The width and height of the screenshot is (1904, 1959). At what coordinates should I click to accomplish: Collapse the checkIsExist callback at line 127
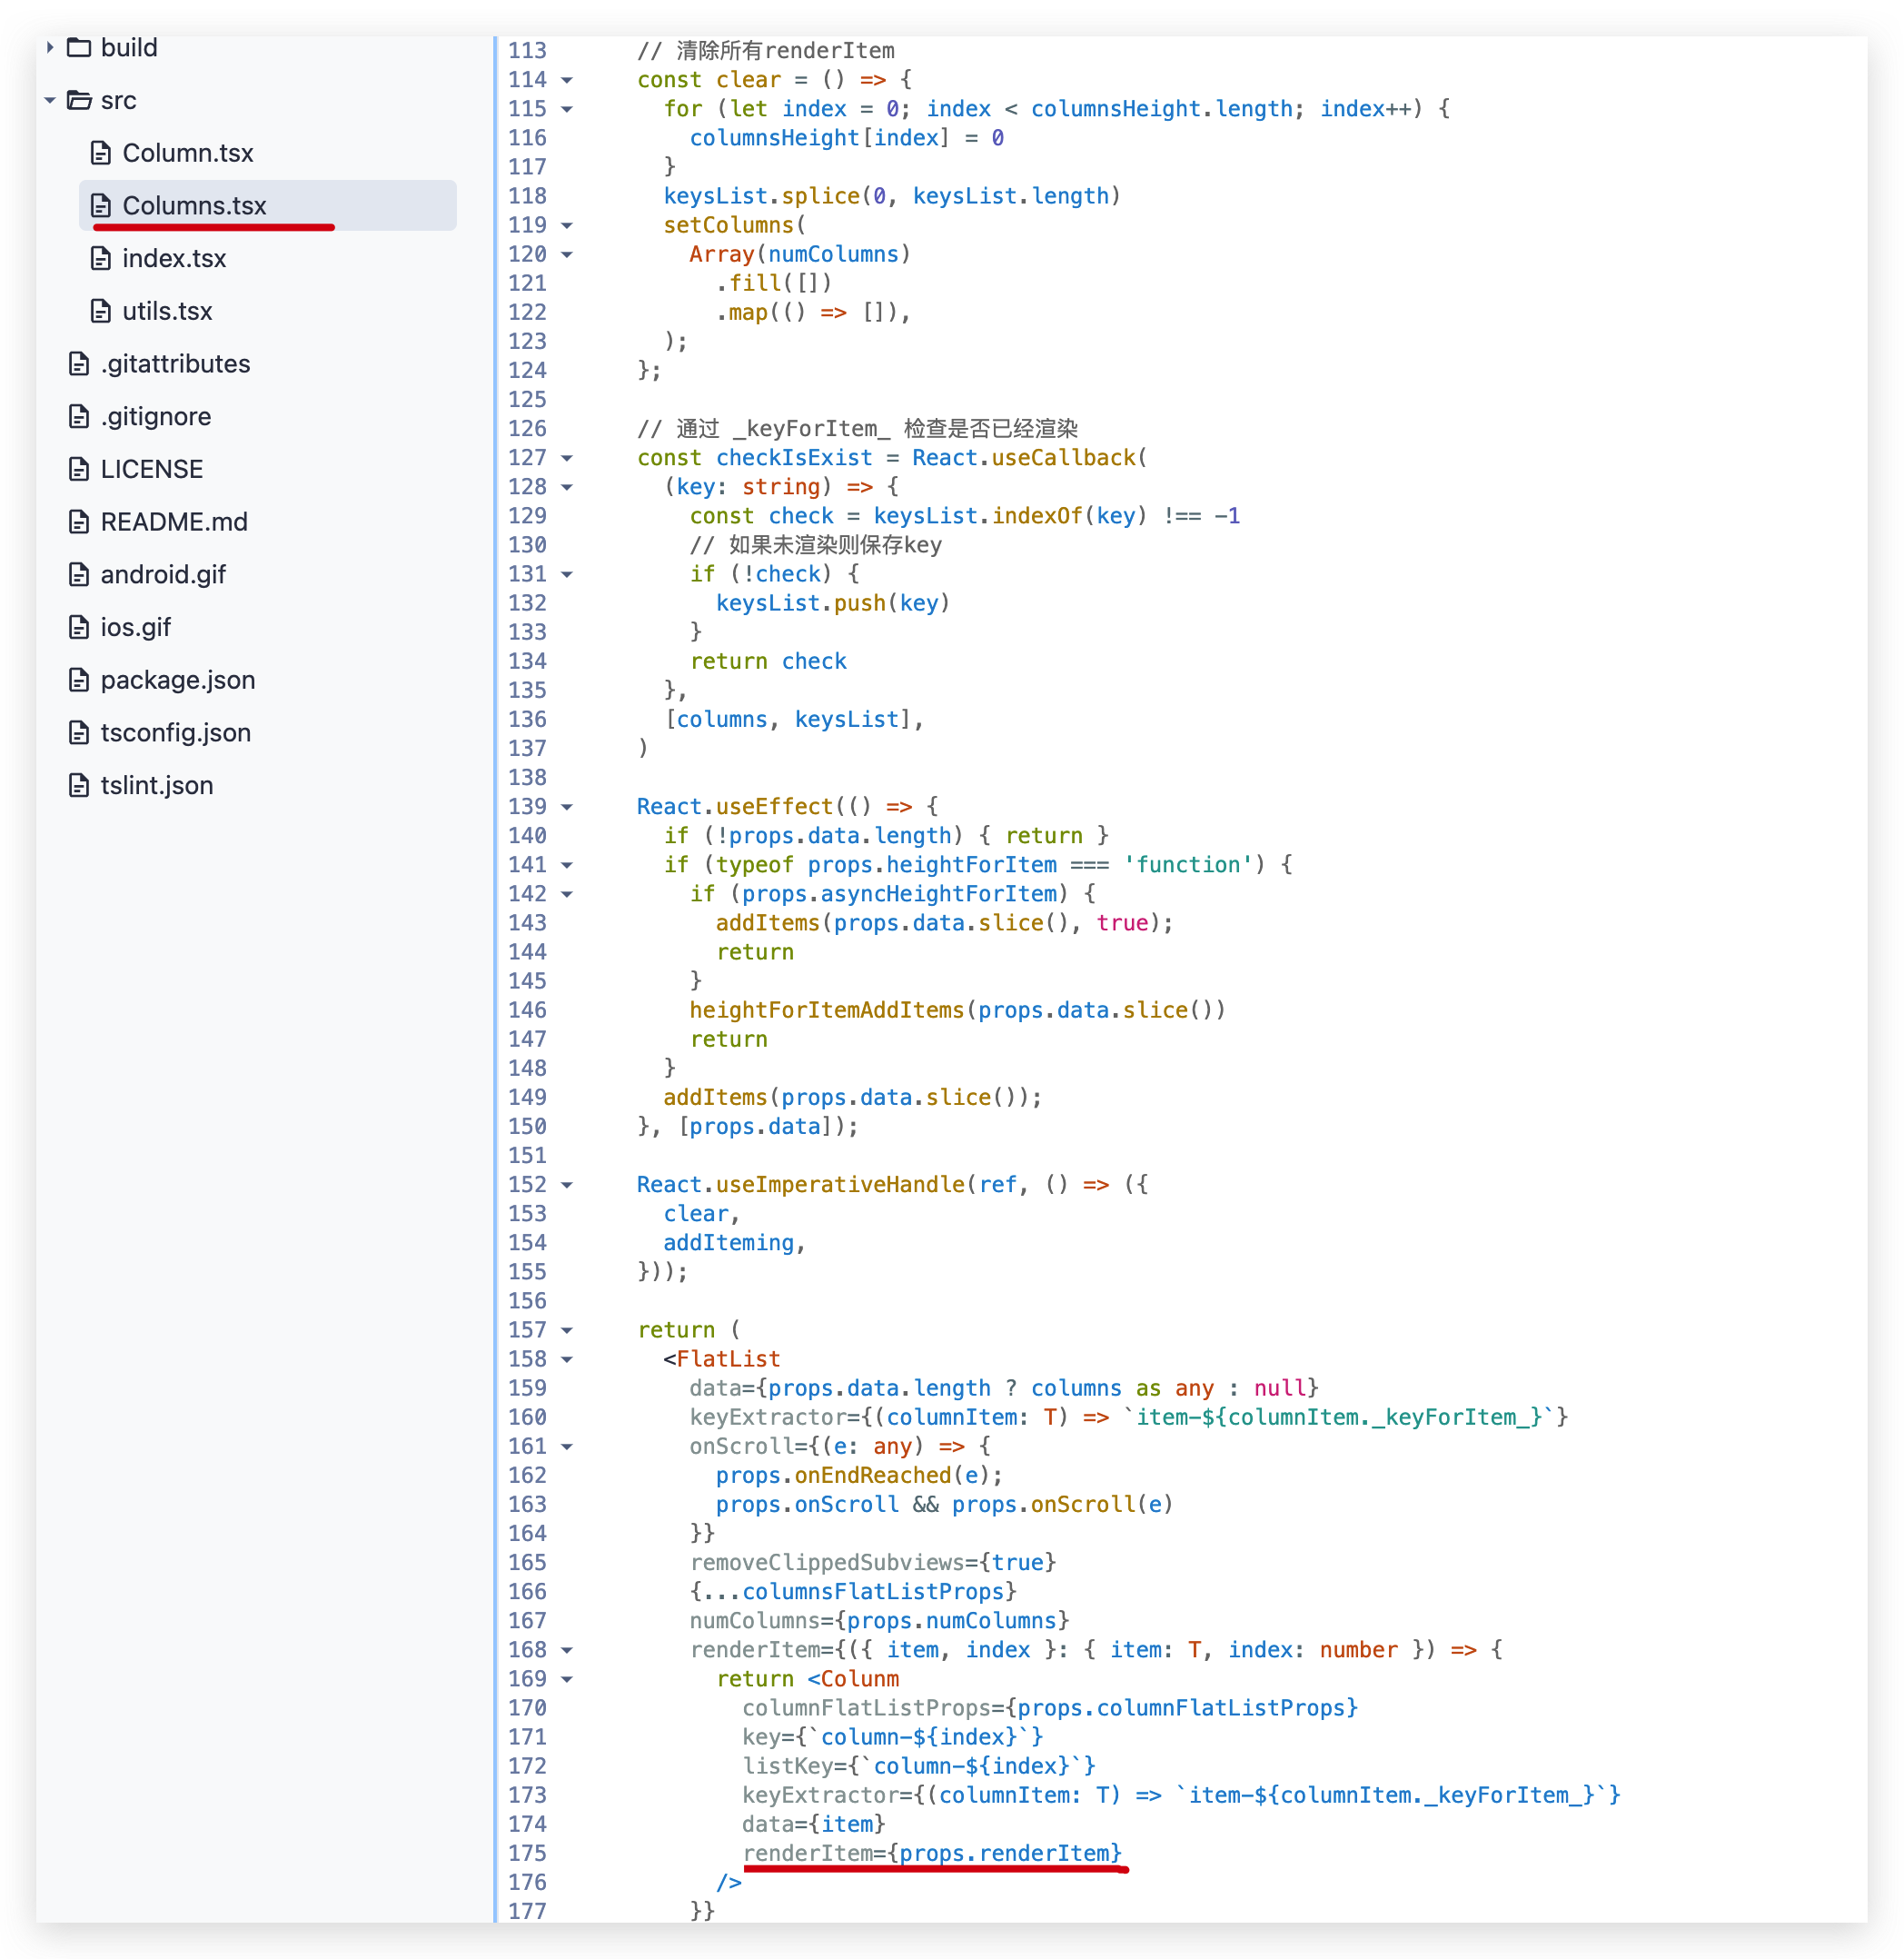(x=566, y=458)
